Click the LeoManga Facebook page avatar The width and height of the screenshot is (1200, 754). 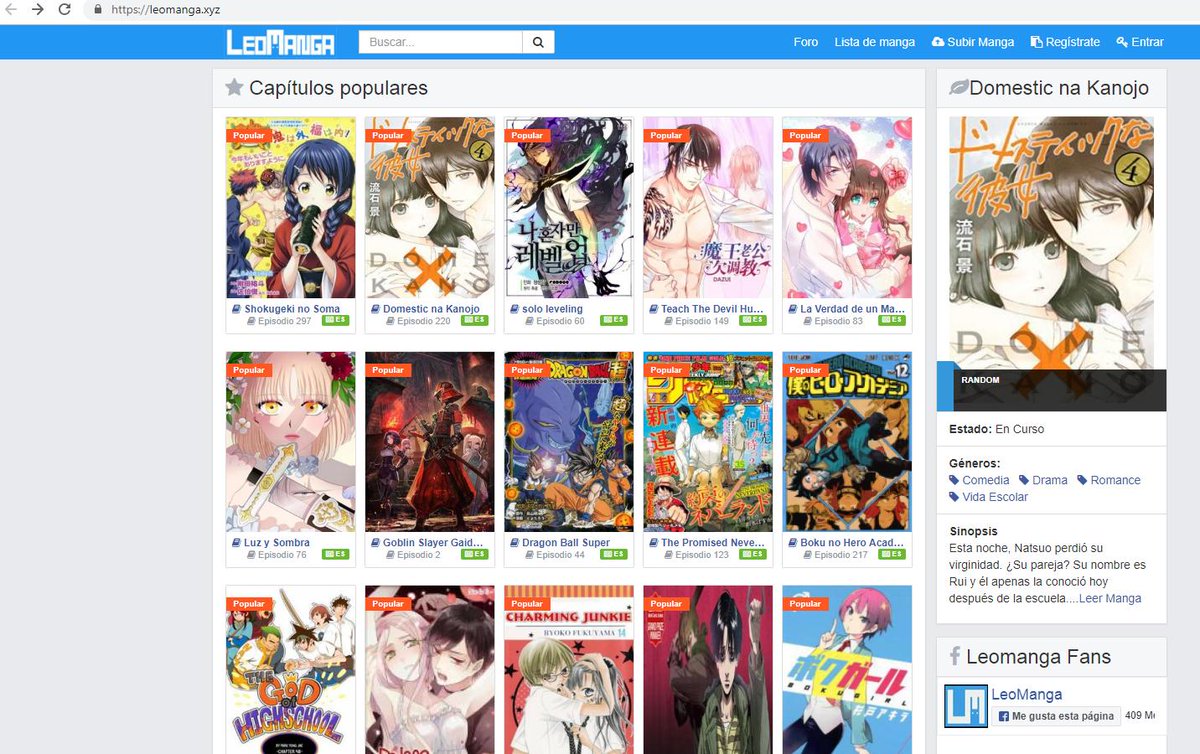965,706
